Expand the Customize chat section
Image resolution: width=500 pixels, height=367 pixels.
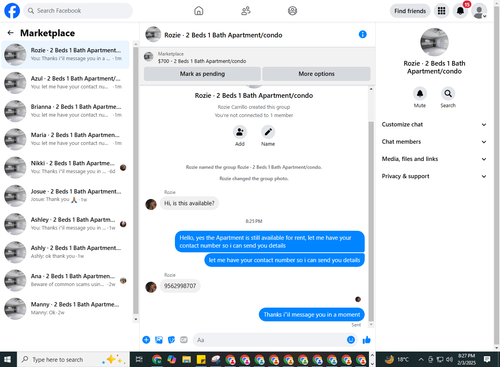click(x=434, y=124)
